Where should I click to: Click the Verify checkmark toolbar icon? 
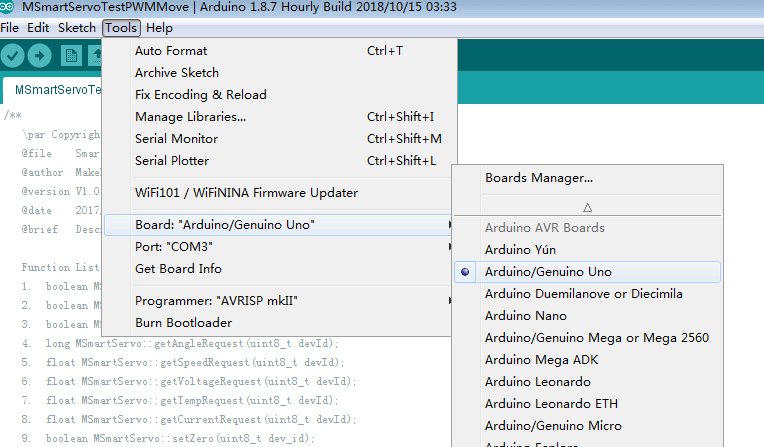coord(12,56)
